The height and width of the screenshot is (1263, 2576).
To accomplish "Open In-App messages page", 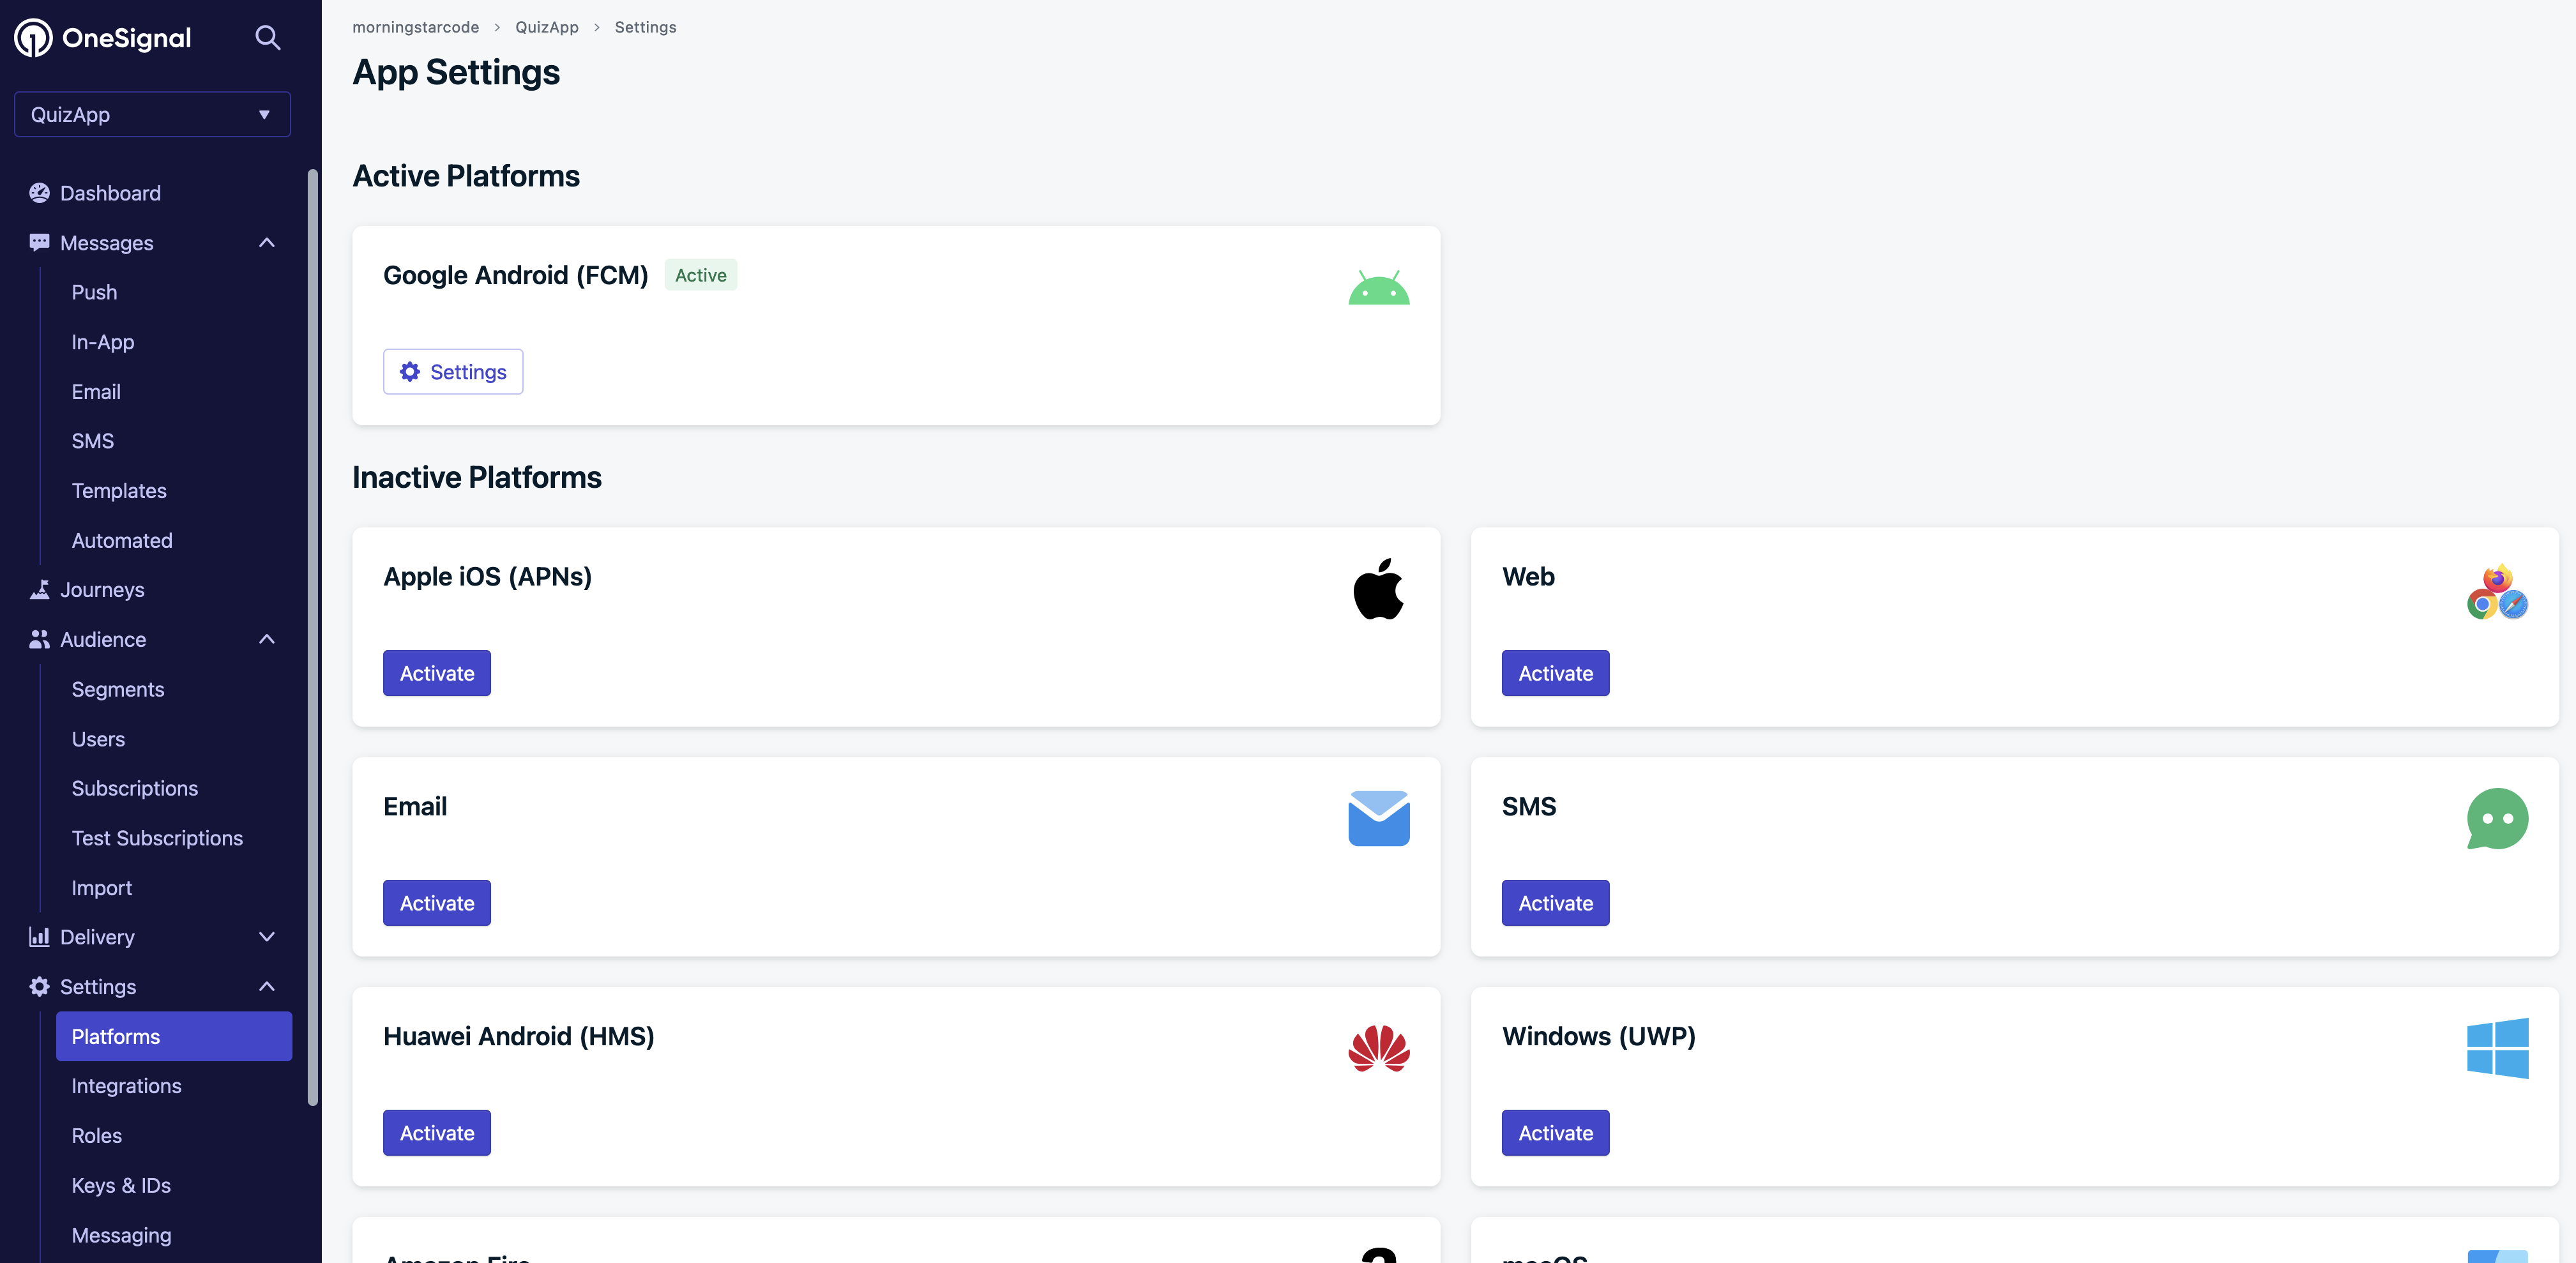I will pyautogui.click(x=102, y=342).
